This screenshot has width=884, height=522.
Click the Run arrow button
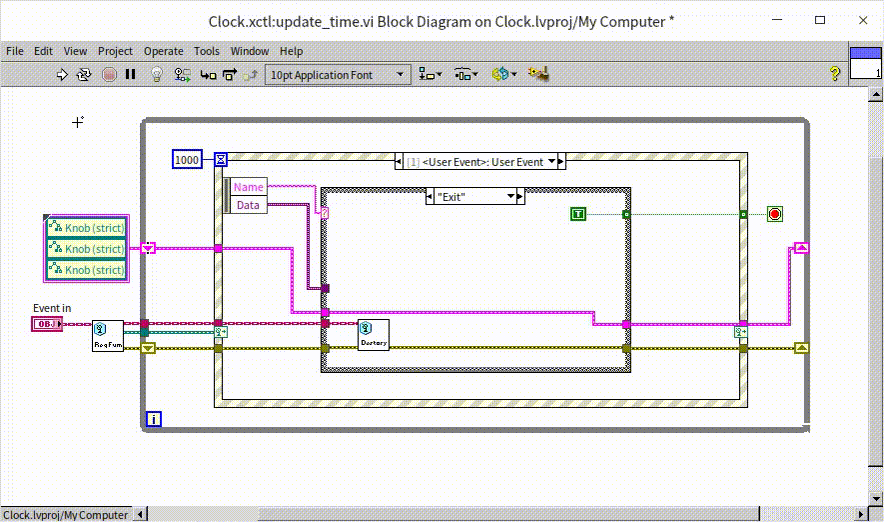[62, 74]
